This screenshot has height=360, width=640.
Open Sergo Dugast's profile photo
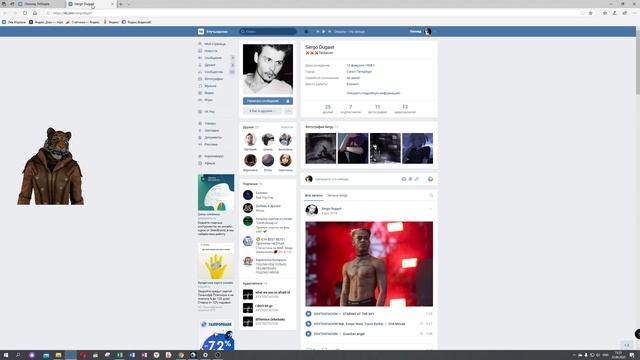pyautogui.click(x=268, y=69)
